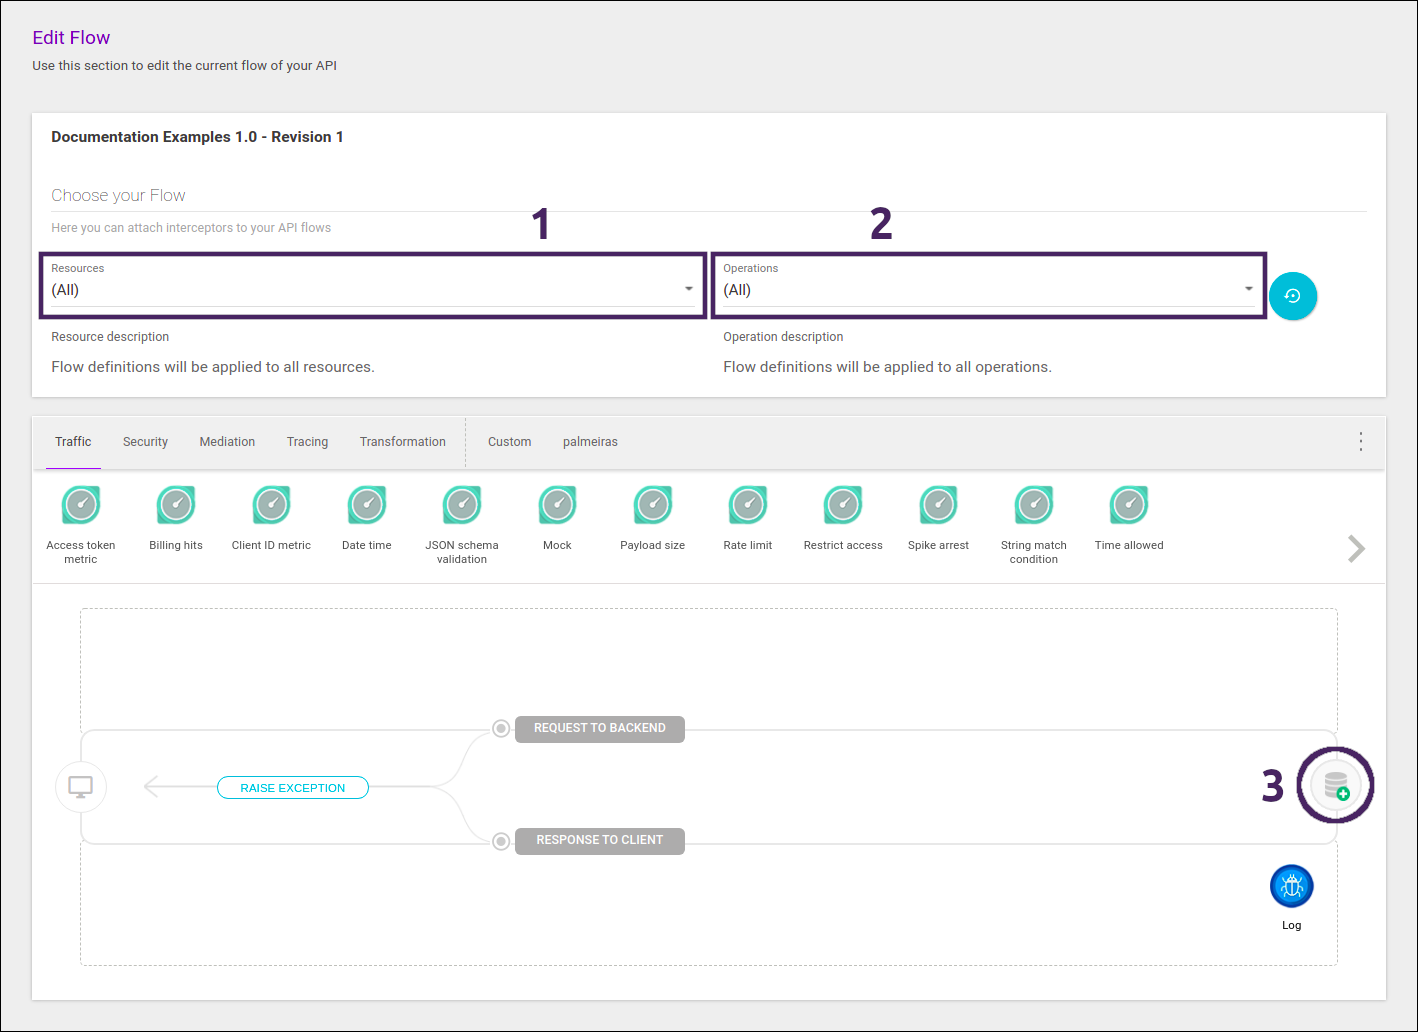Click the client monitor icon
The height and width of the screenshot is (1032, 1418).
coord(81,787)
